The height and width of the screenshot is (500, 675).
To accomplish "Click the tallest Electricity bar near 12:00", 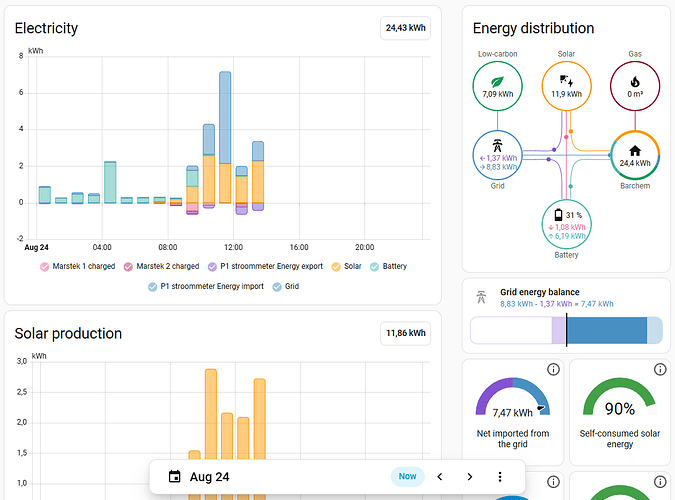I will pyautogui.click(x=225, y=137).
